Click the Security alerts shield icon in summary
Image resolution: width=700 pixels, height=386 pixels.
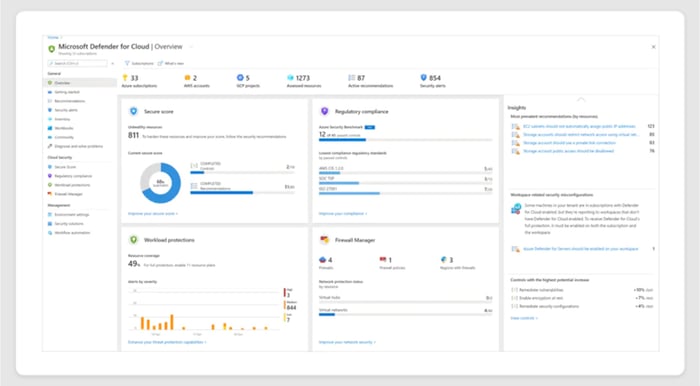tap(424, 78)
